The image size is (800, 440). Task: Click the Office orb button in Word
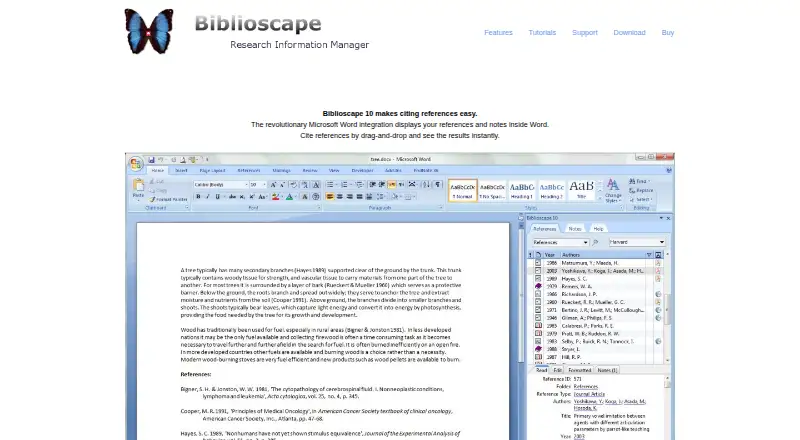136,163
